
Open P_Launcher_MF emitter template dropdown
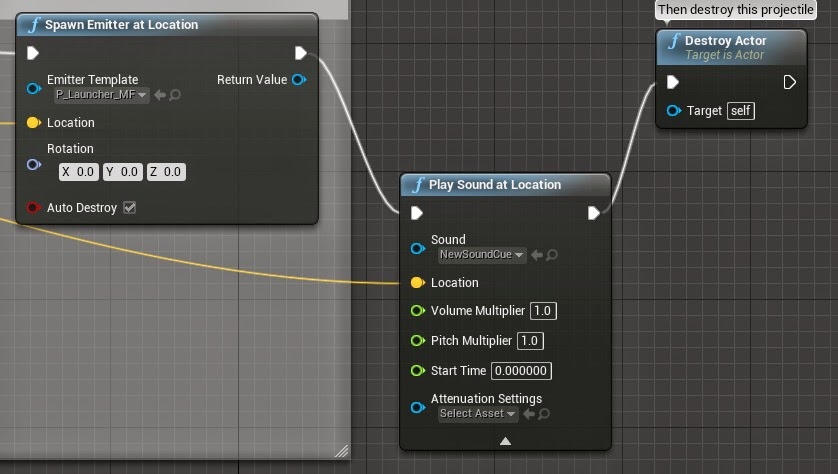(x=102, y=95)
